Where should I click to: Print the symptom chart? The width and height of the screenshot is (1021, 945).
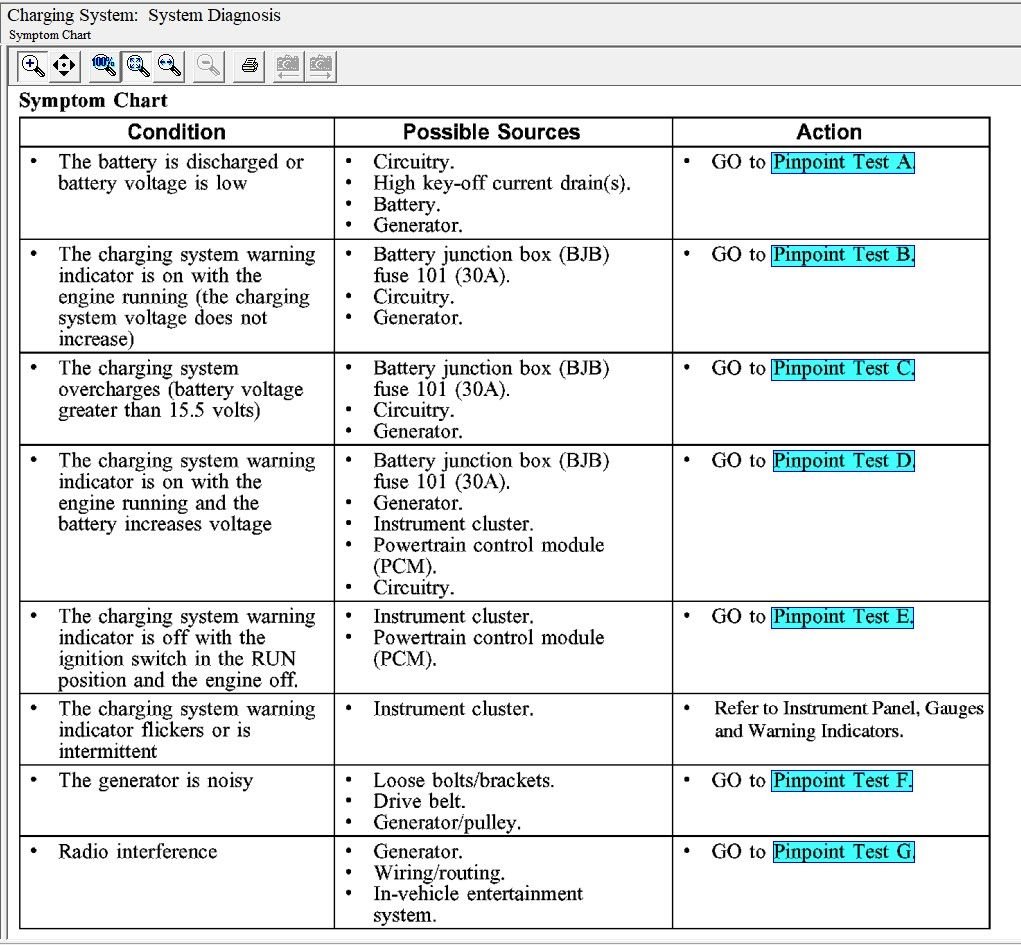click(x=250, y=67)
